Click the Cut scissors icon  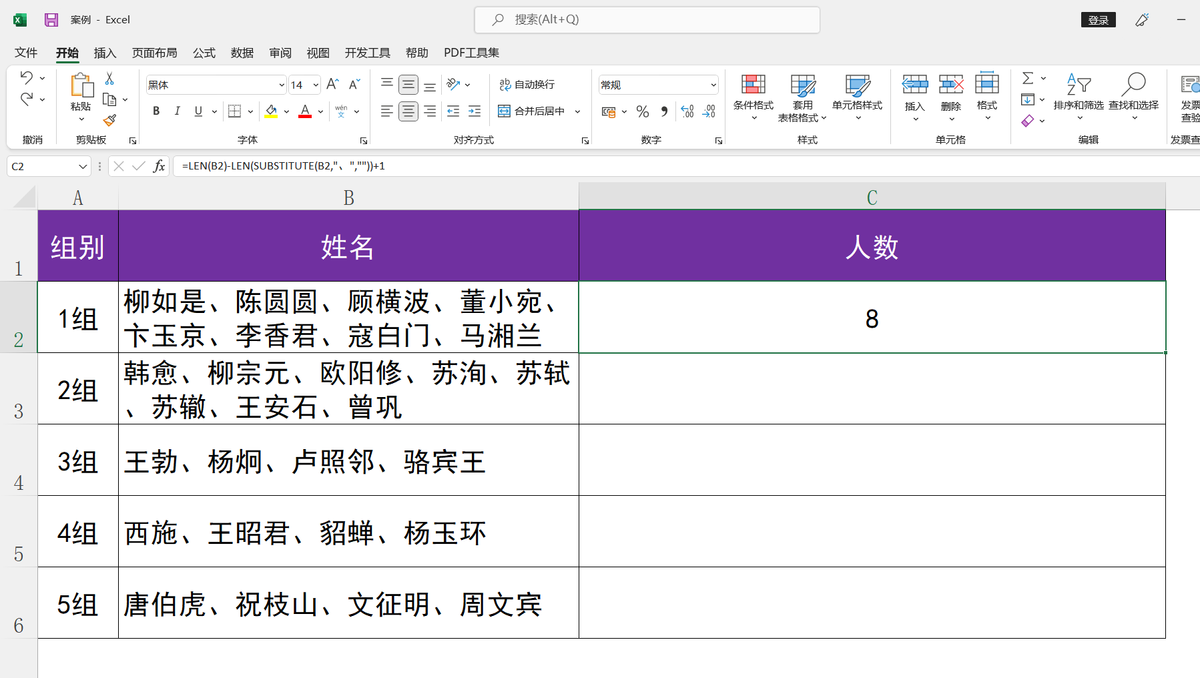click(109, 78)
